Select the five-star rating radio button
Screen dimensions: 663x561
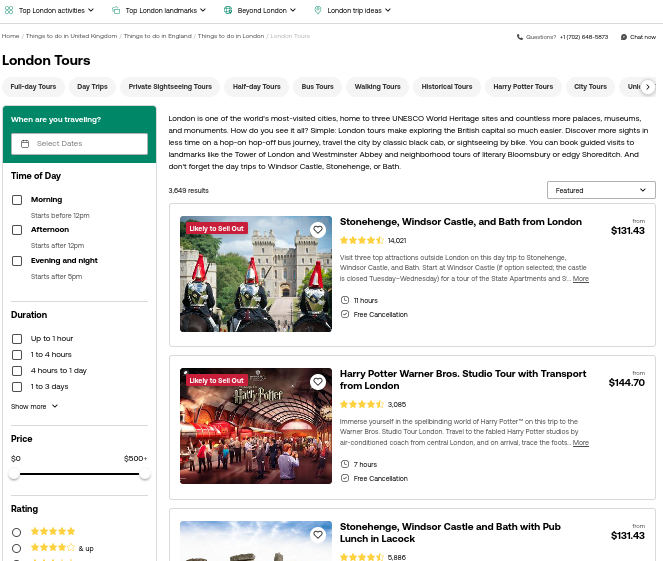point(17,532)
